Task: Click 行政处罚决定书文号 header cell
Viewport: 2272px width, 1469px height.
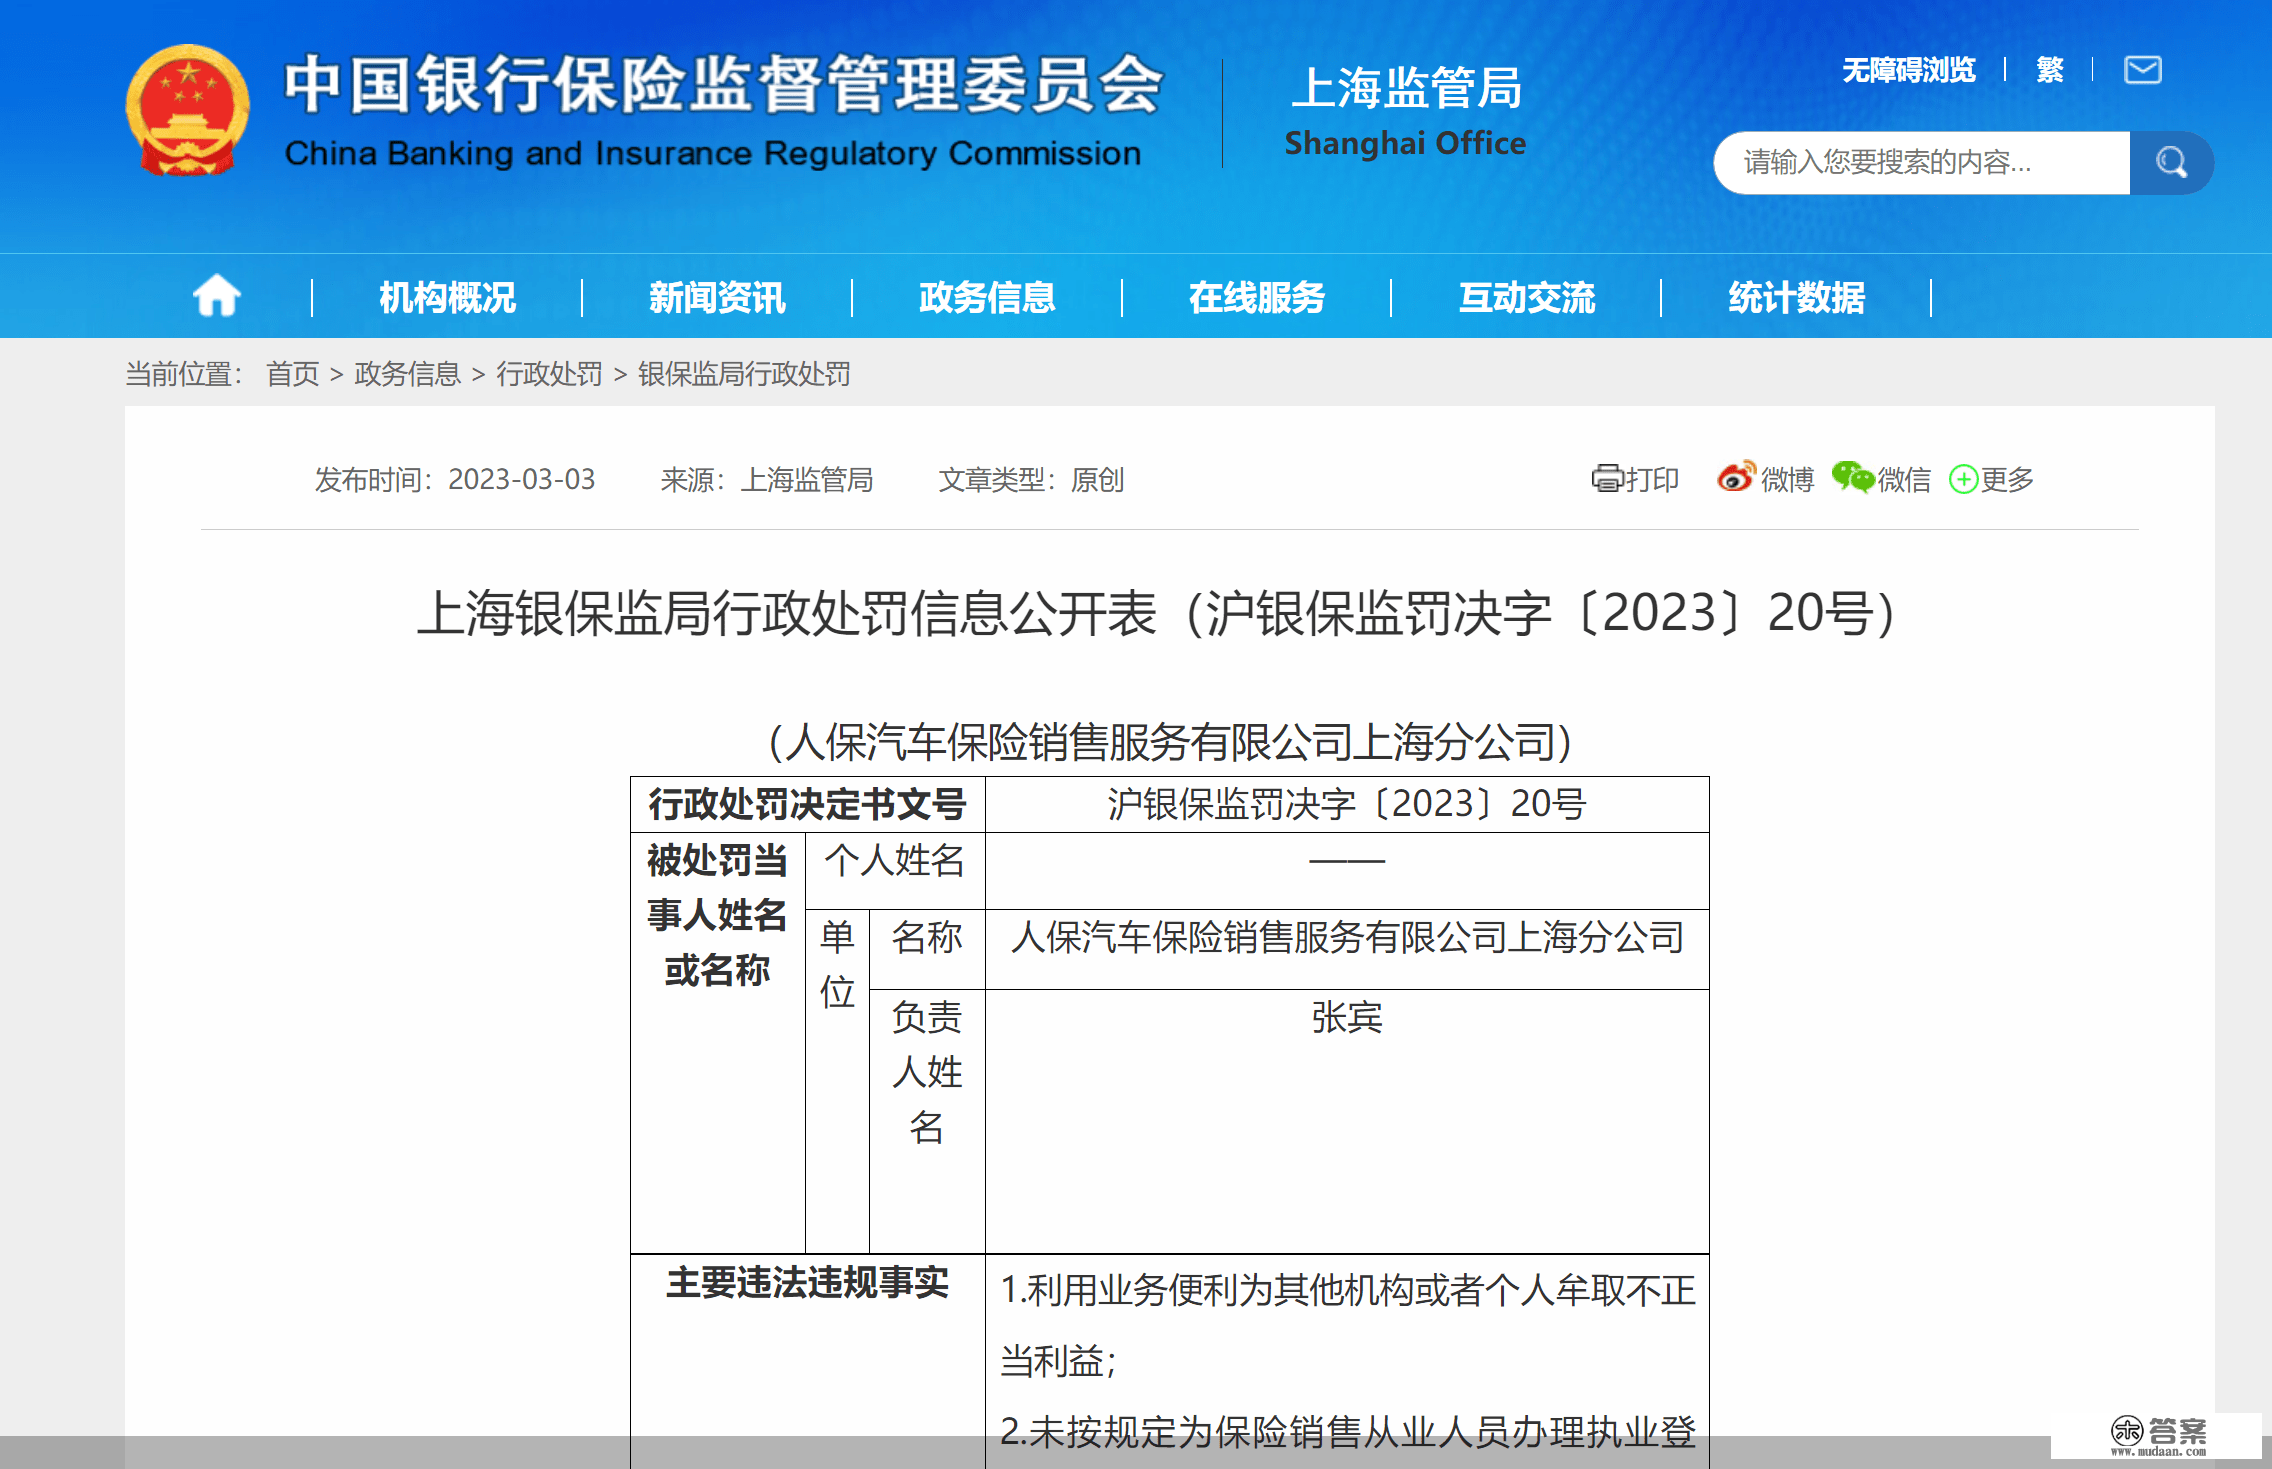Action: pyautogui.click(x=807, y=804)
